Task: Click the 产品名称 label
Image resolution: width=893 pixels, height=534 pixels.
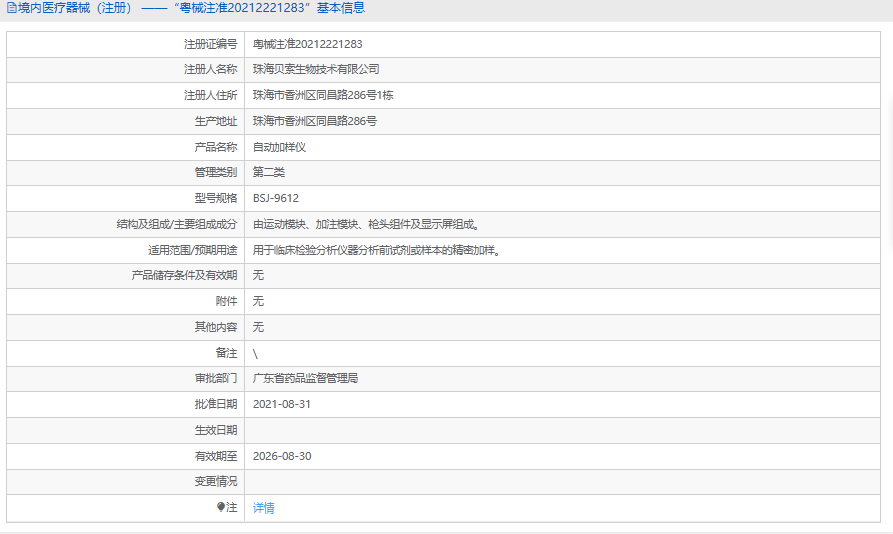Action: [216, 147]
